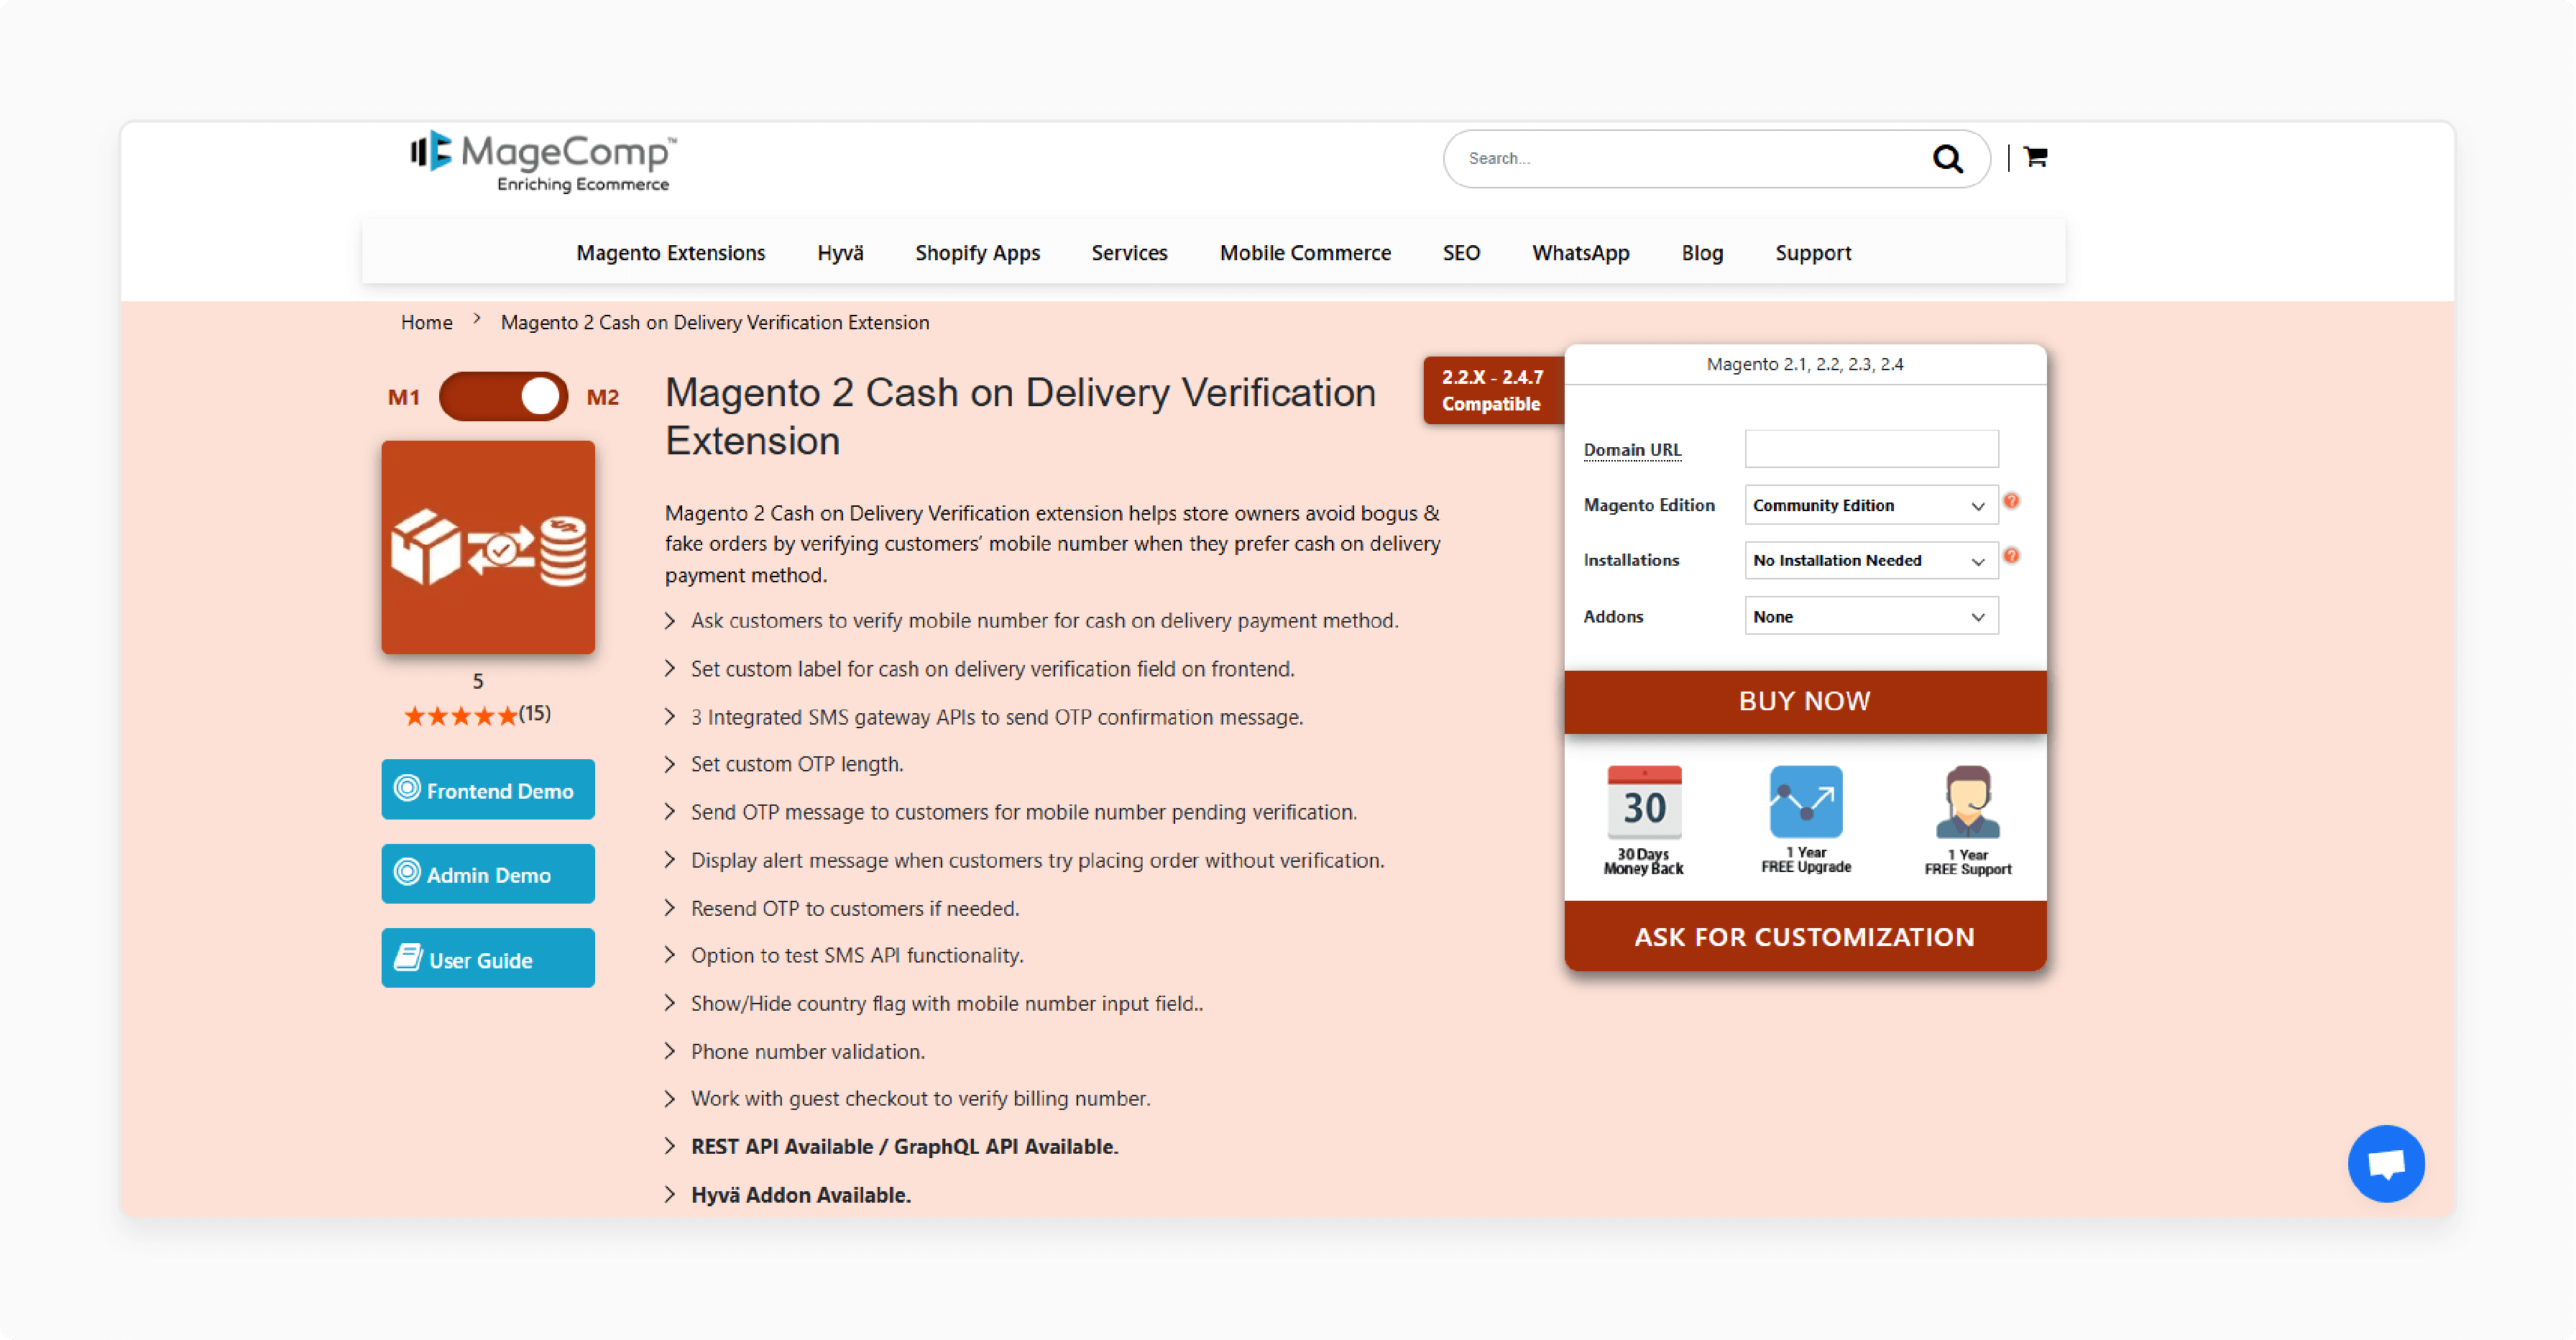Click the Domain URL label

[x=1632, y=450]
